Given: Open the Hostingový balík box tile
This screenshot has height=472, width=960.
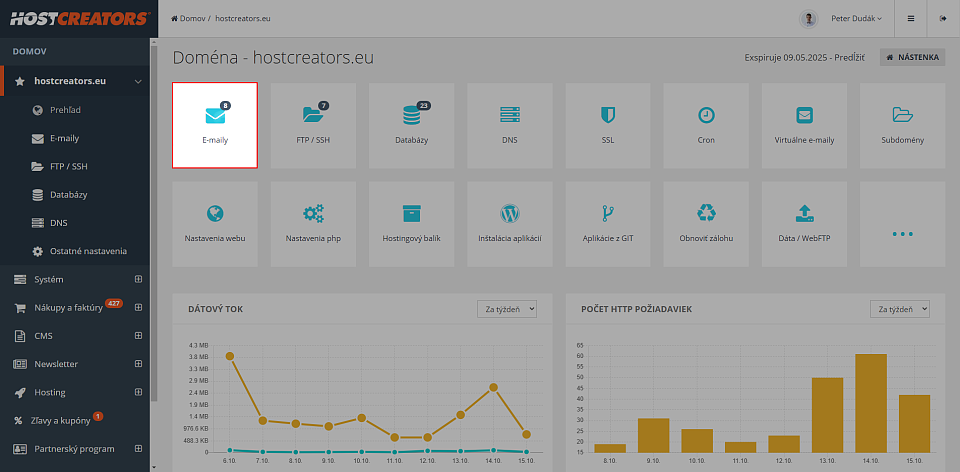Looking at the screenshot, I should point(411,224).
